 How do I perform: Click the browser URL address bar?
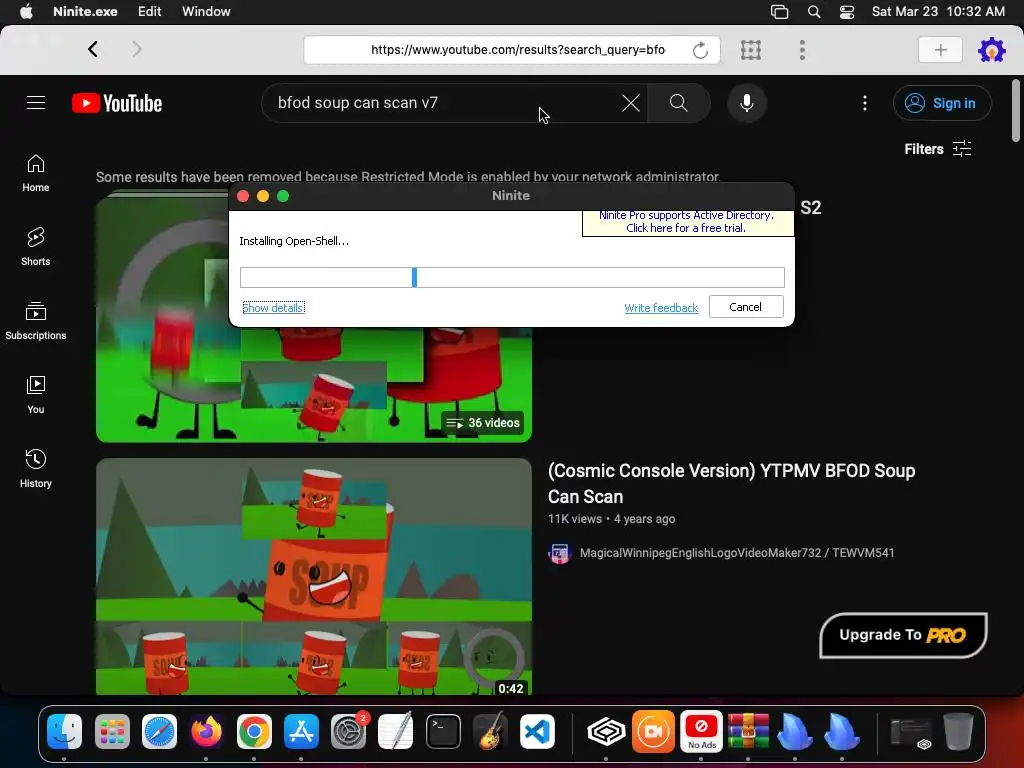click(512, 50)
